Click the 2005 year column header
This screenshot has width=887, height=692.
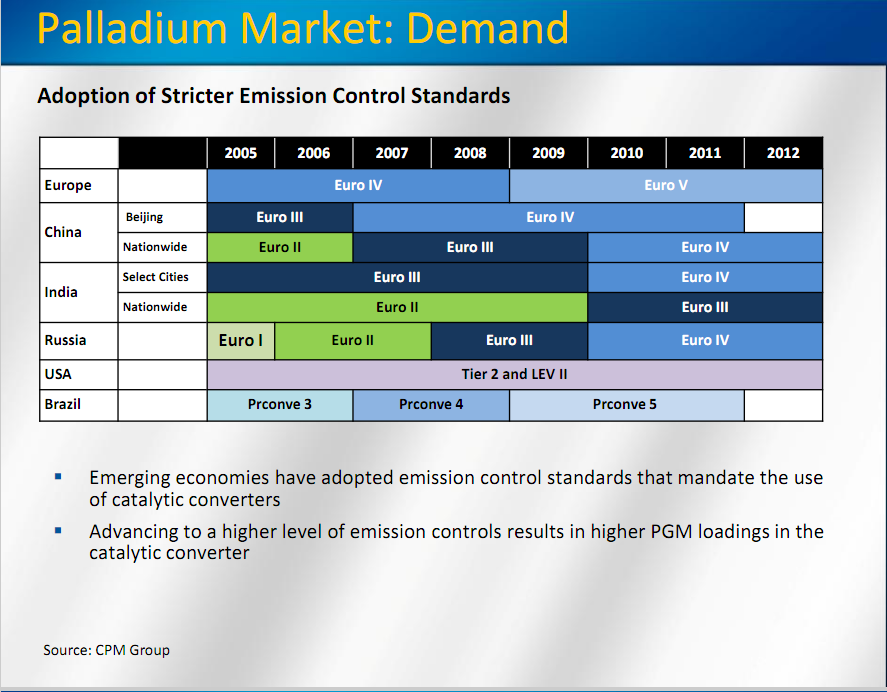(x=240, y=153)
